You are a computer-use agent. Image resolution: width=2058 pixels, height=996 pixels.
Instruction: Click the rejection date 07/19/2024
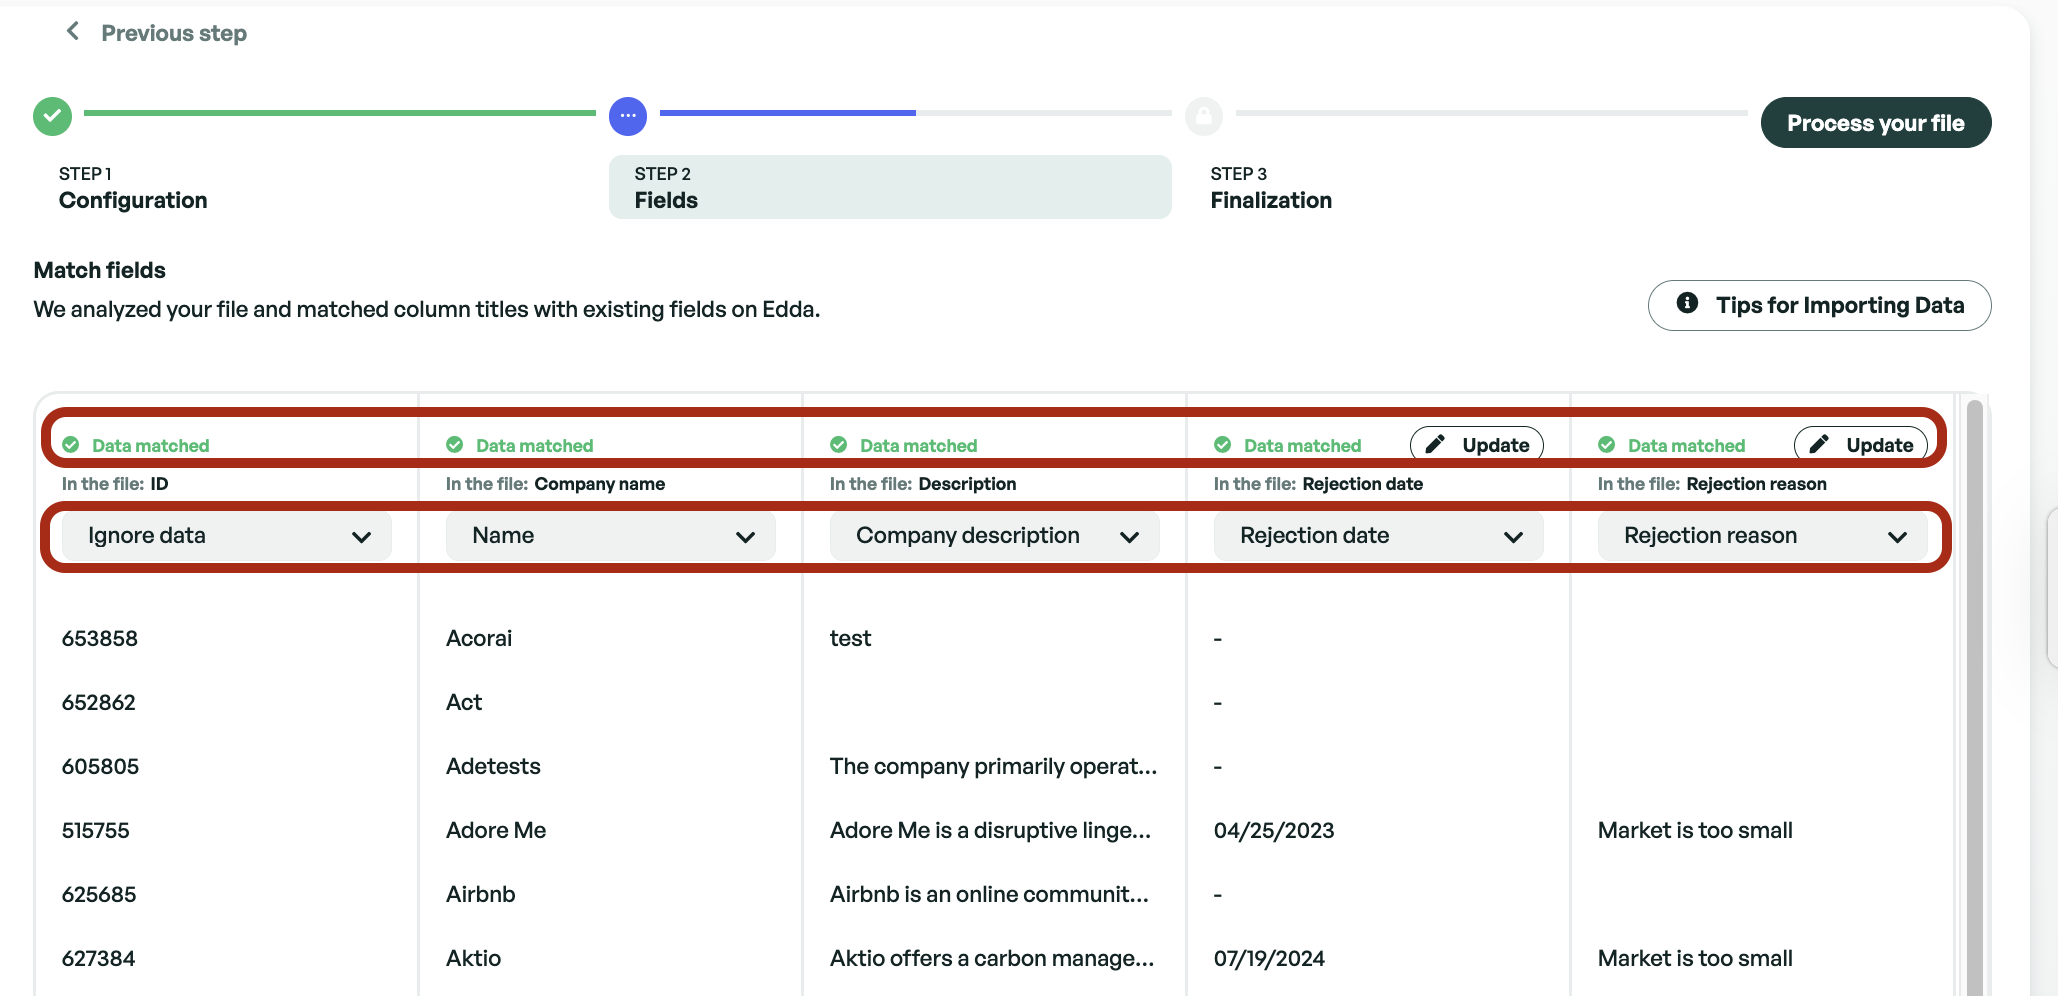tap(1269, 958)
